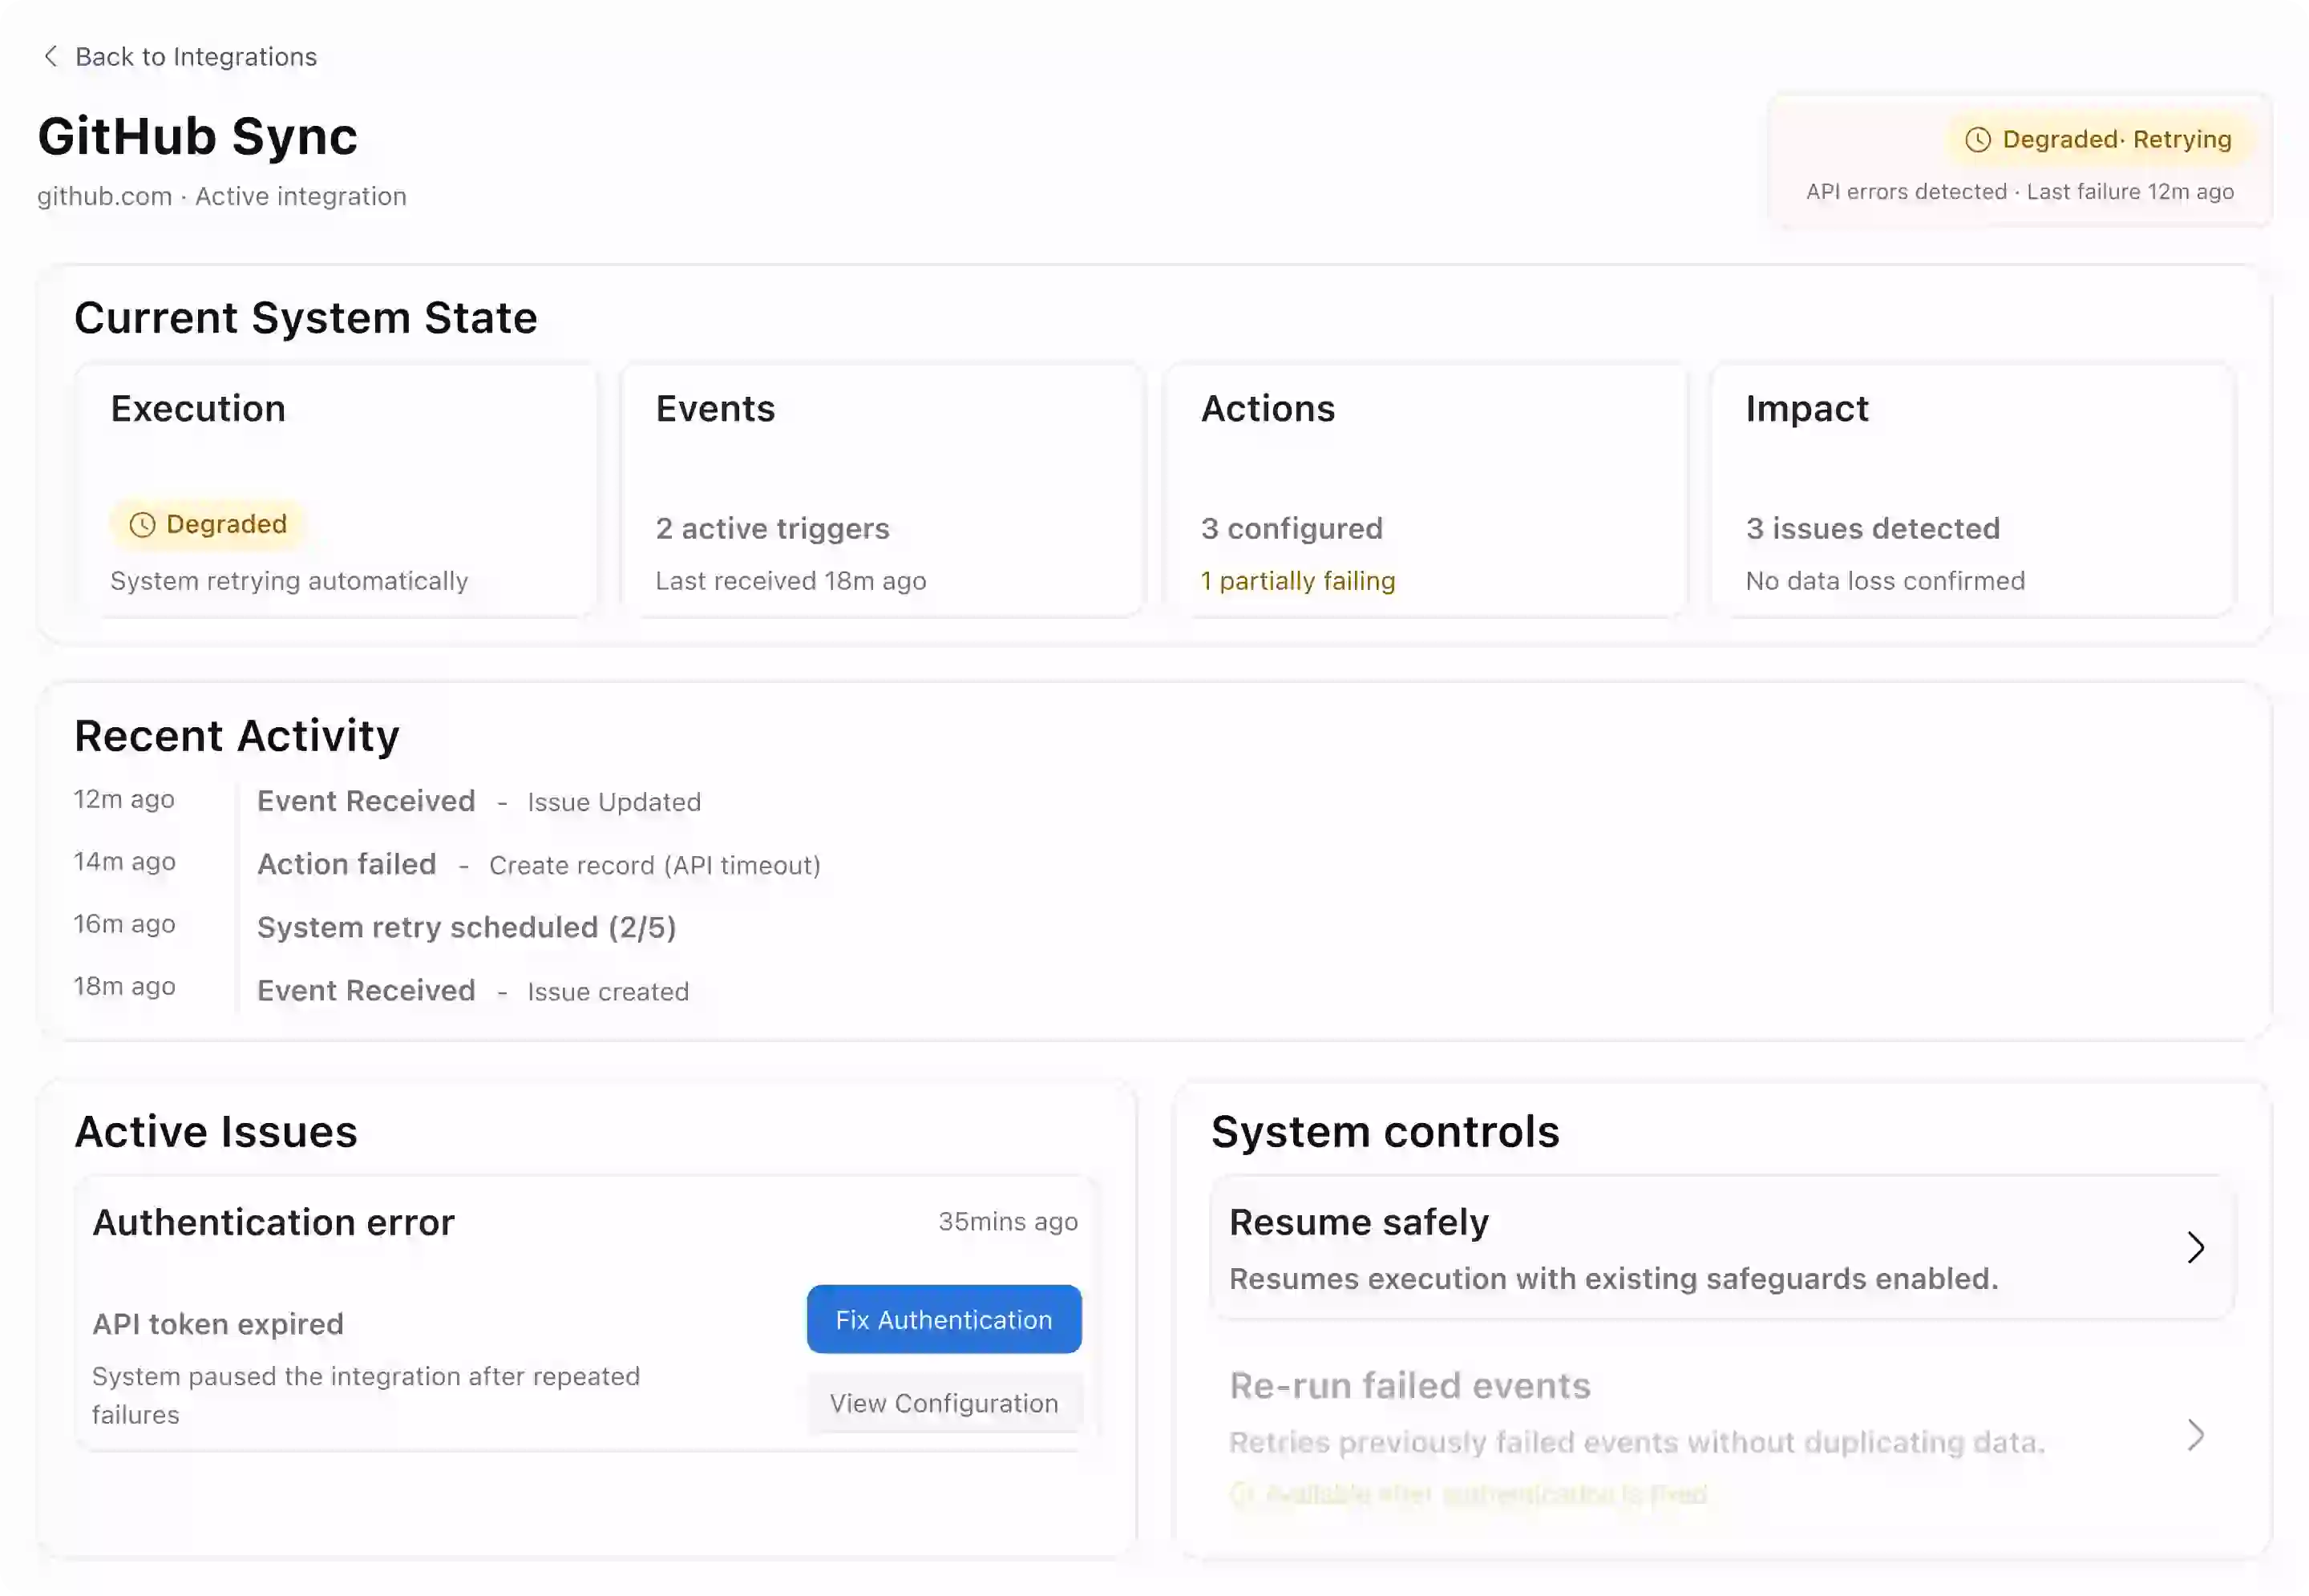Expand the Re-run failed events chevron

click(2194, 1435)
